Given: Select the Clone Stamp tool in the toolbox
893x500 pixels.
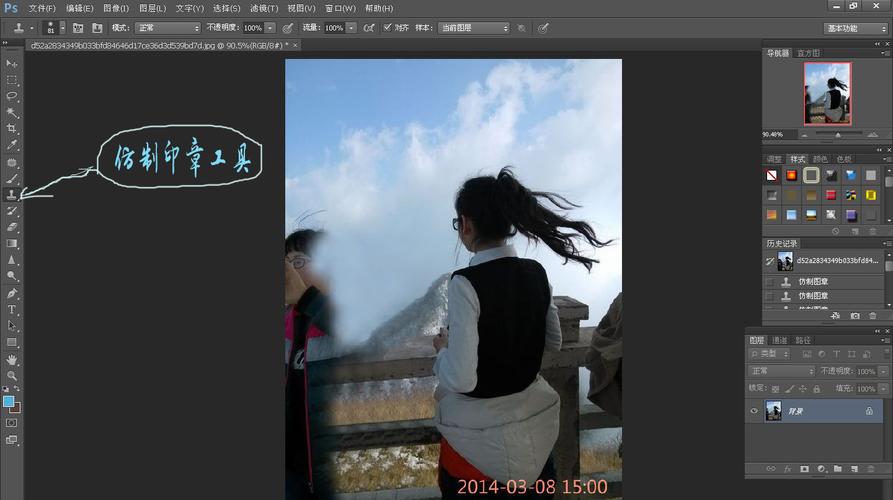Looking at the screenshot, I should 11,194.
